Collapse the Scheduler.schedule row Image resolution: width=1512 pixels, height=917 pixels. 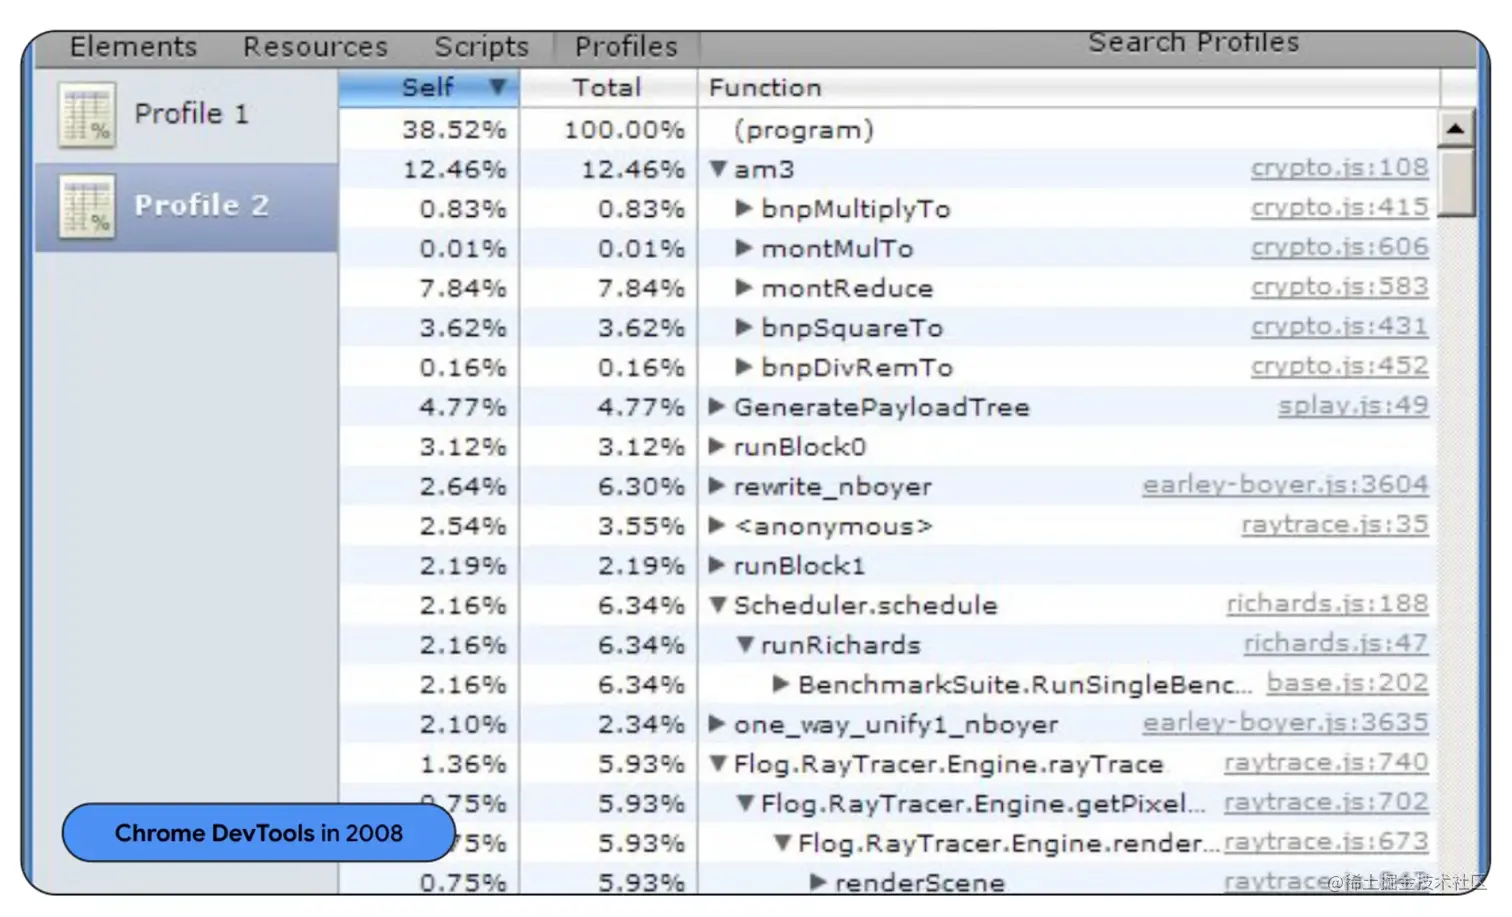coord(717,605)
